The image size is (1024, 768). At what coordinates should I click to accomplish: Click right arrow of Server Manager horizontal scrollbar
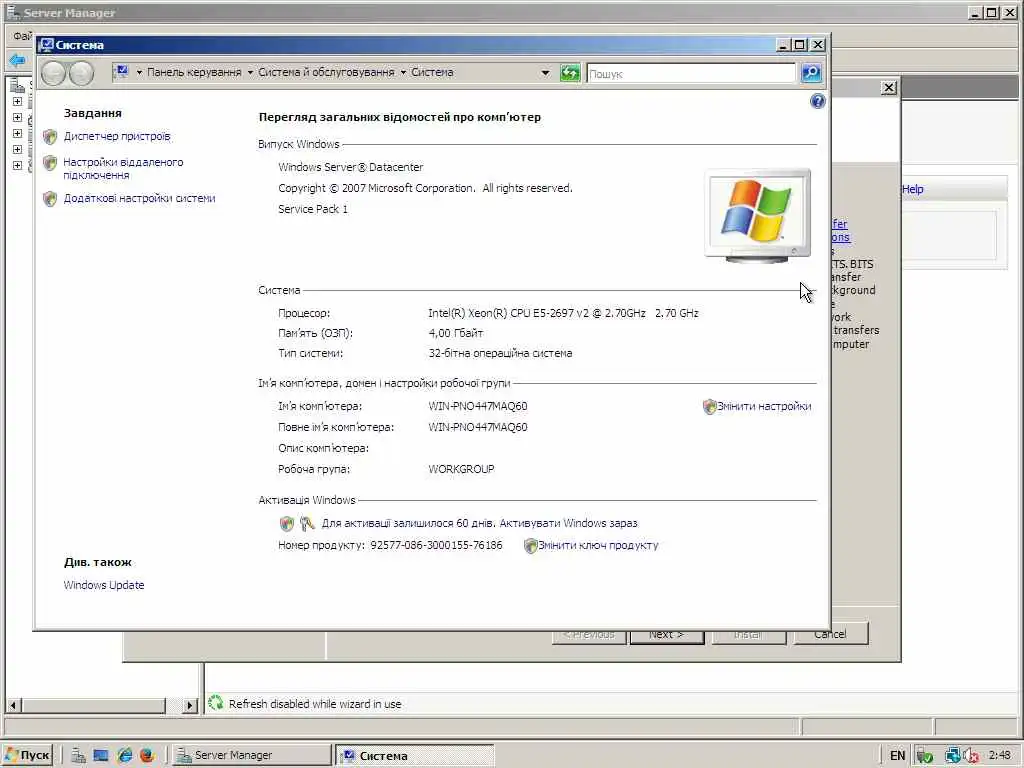tap(189, 705)
